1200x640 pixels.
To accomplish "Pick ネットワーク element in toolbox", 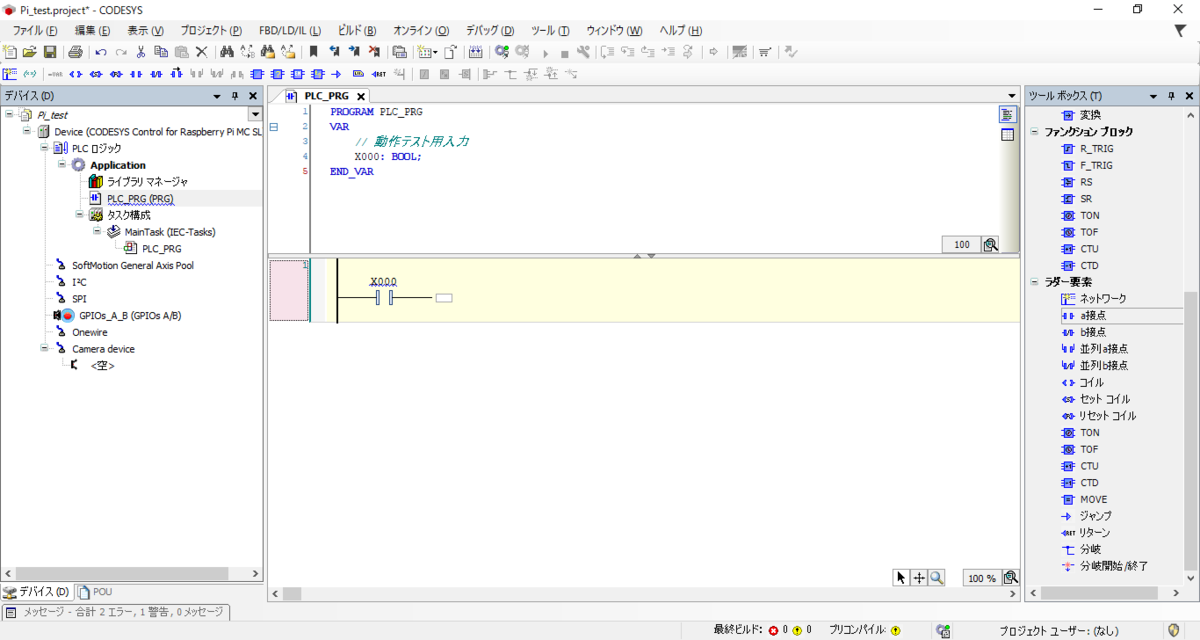I will point(1103,298).
